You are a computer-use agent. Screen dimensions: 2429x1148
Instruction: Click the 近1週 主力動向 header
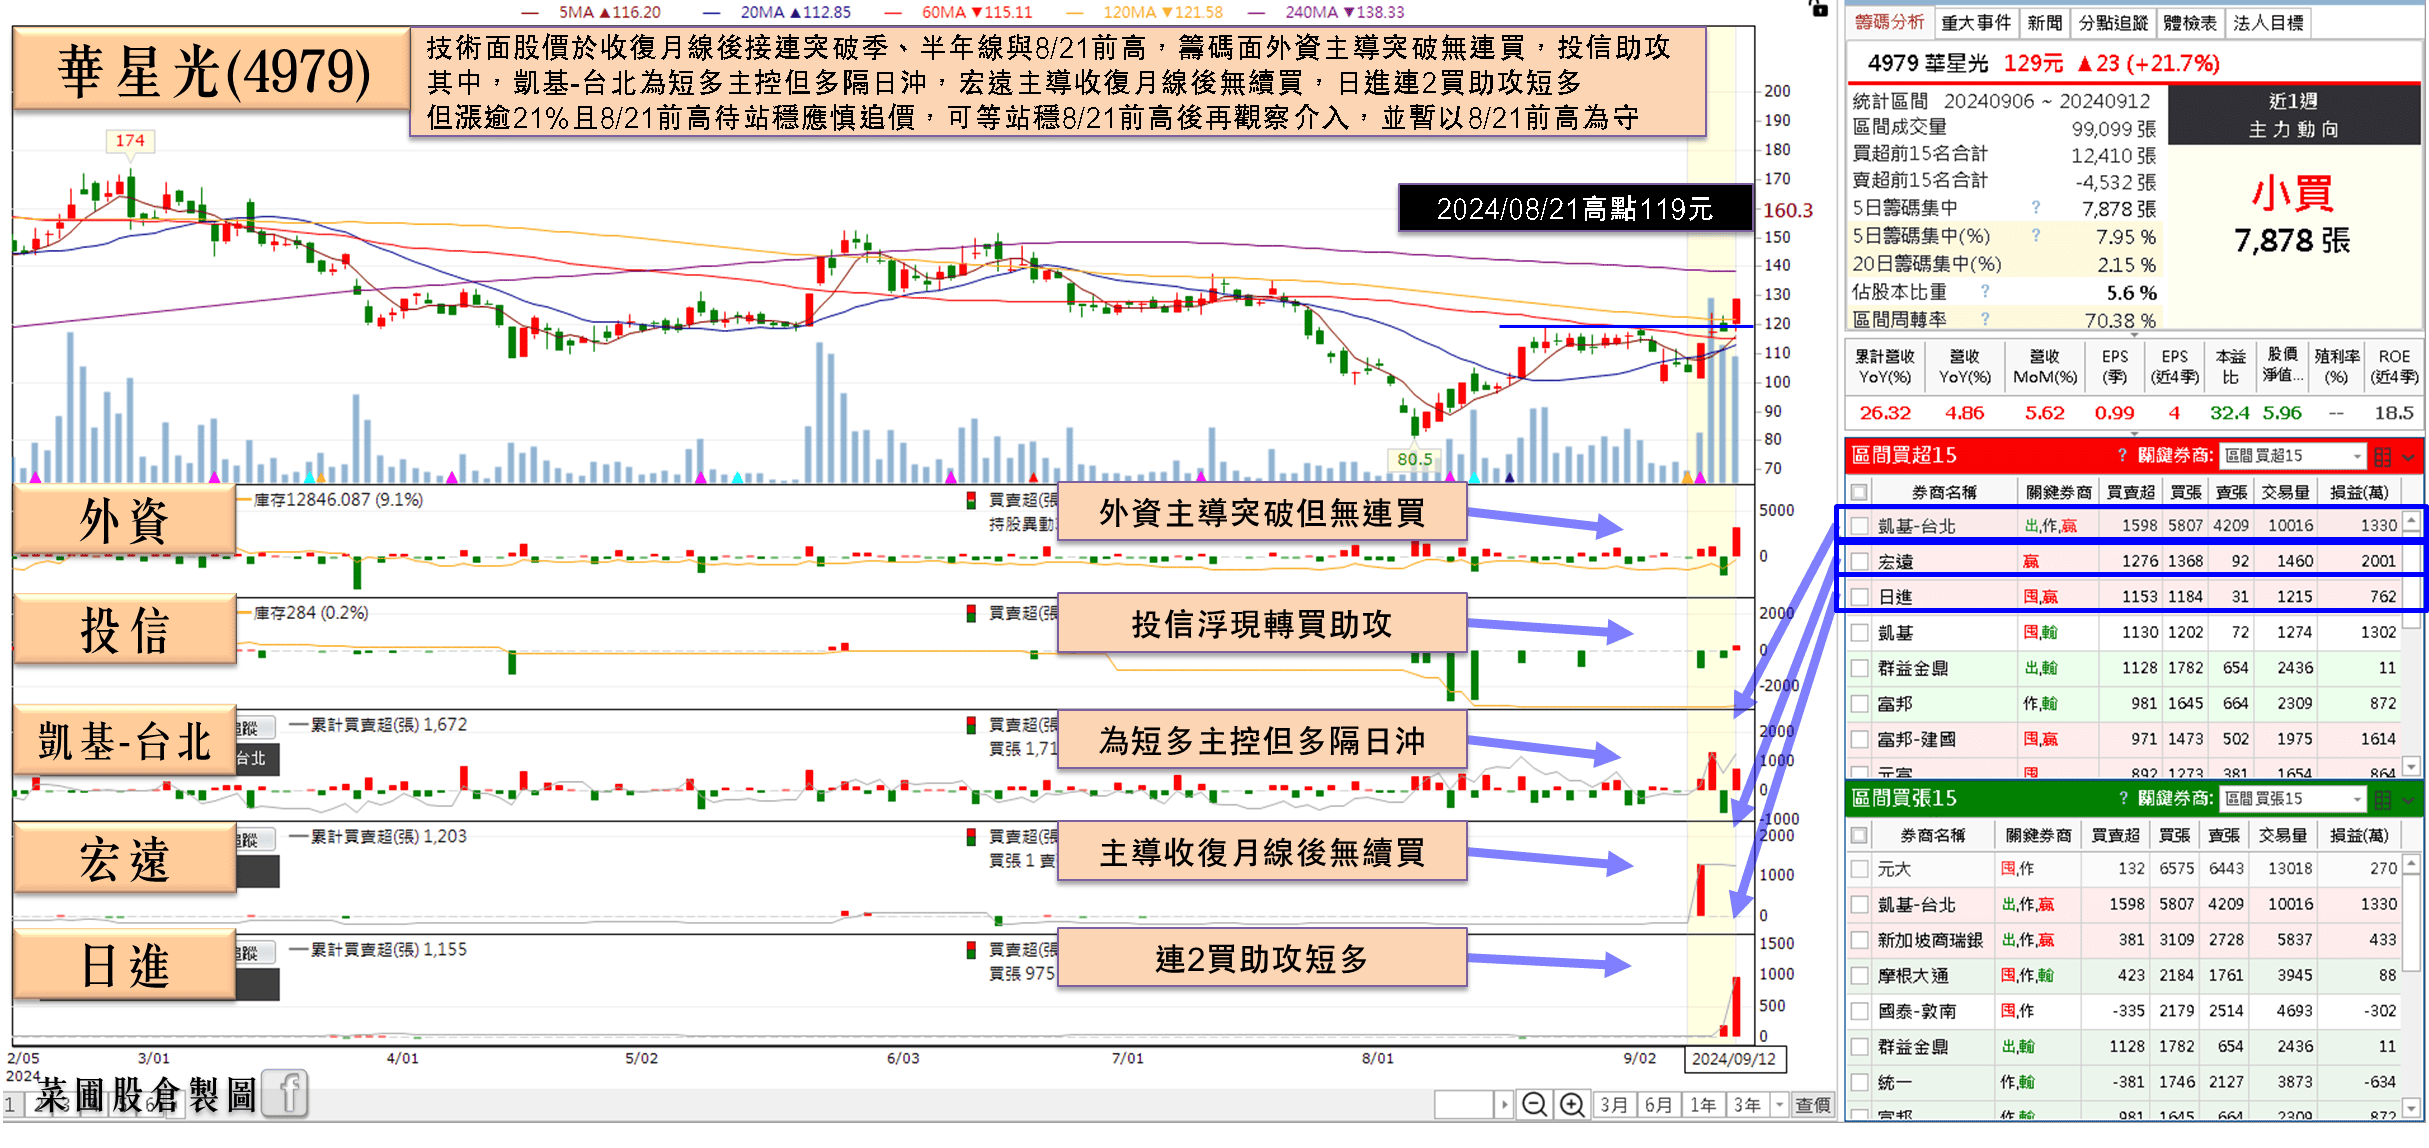[x=2293, y=115]
